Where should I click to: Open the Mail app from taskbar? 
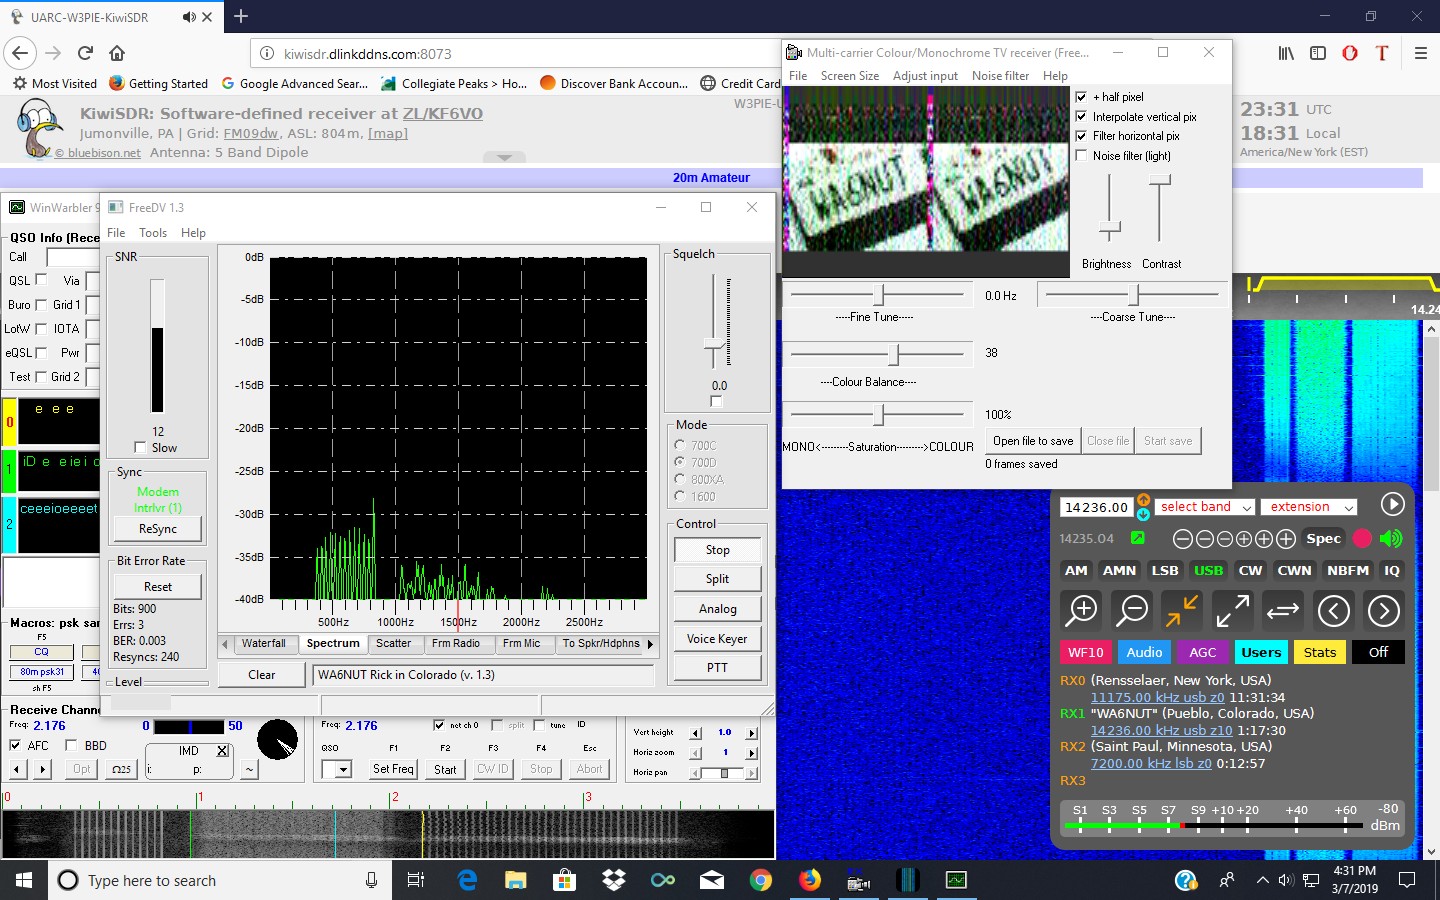(x=712, y=880)
